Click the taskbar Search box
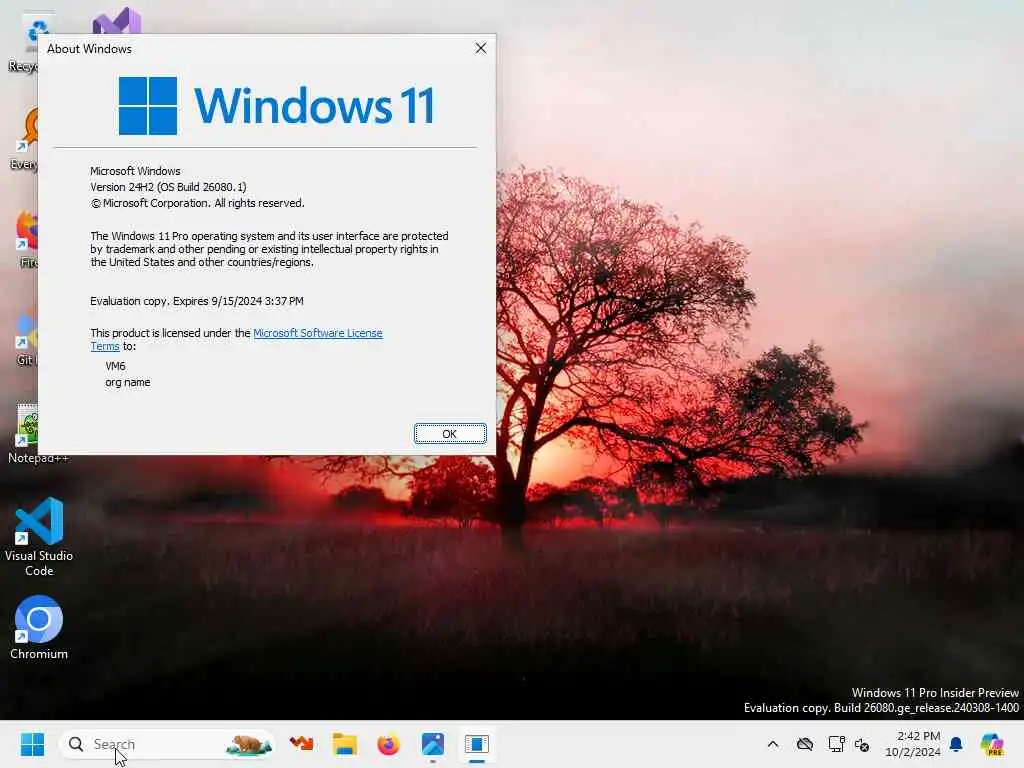 (x=167, y=744)
